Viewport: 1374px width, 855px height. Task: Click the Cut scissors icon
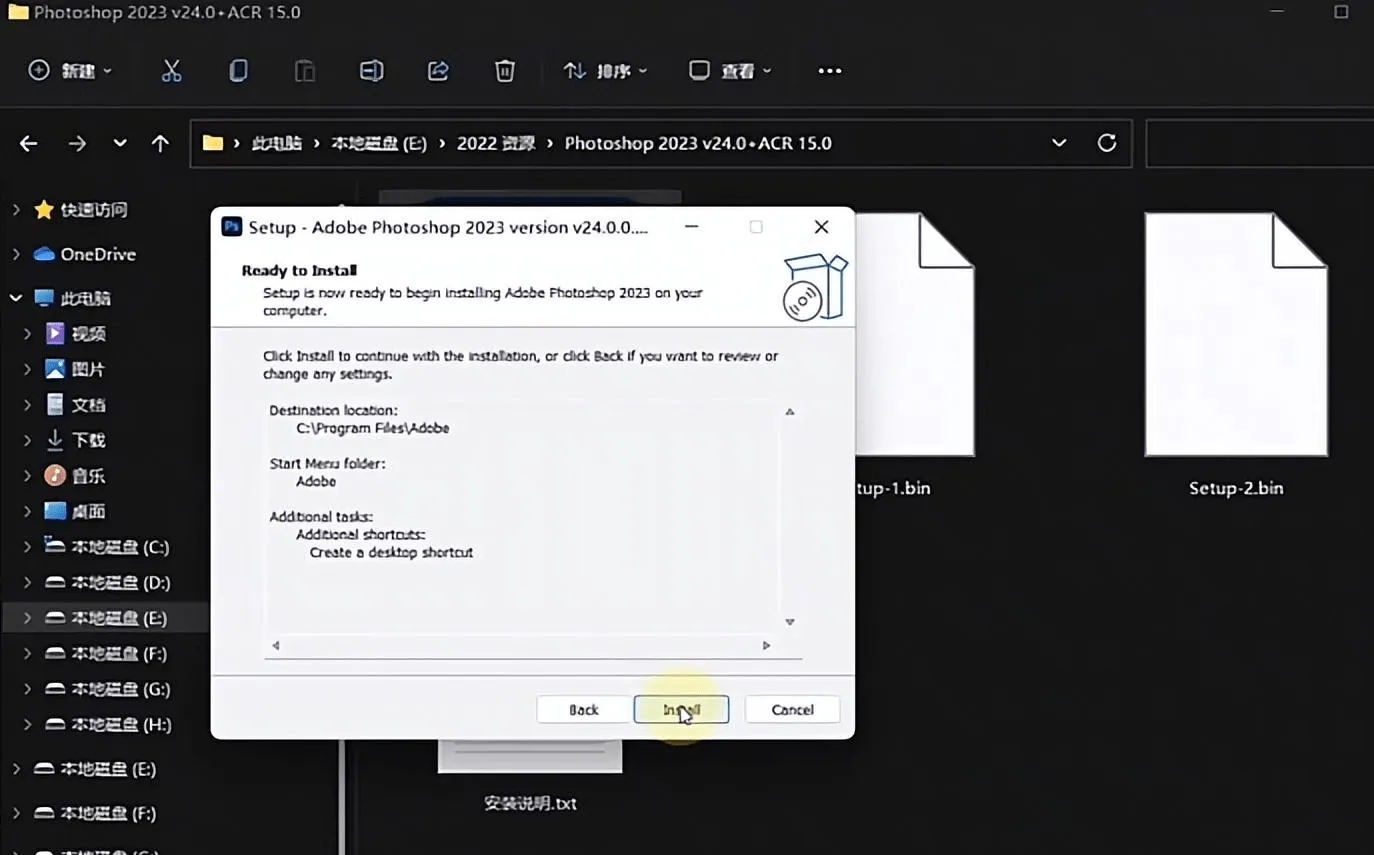(171, 71)
